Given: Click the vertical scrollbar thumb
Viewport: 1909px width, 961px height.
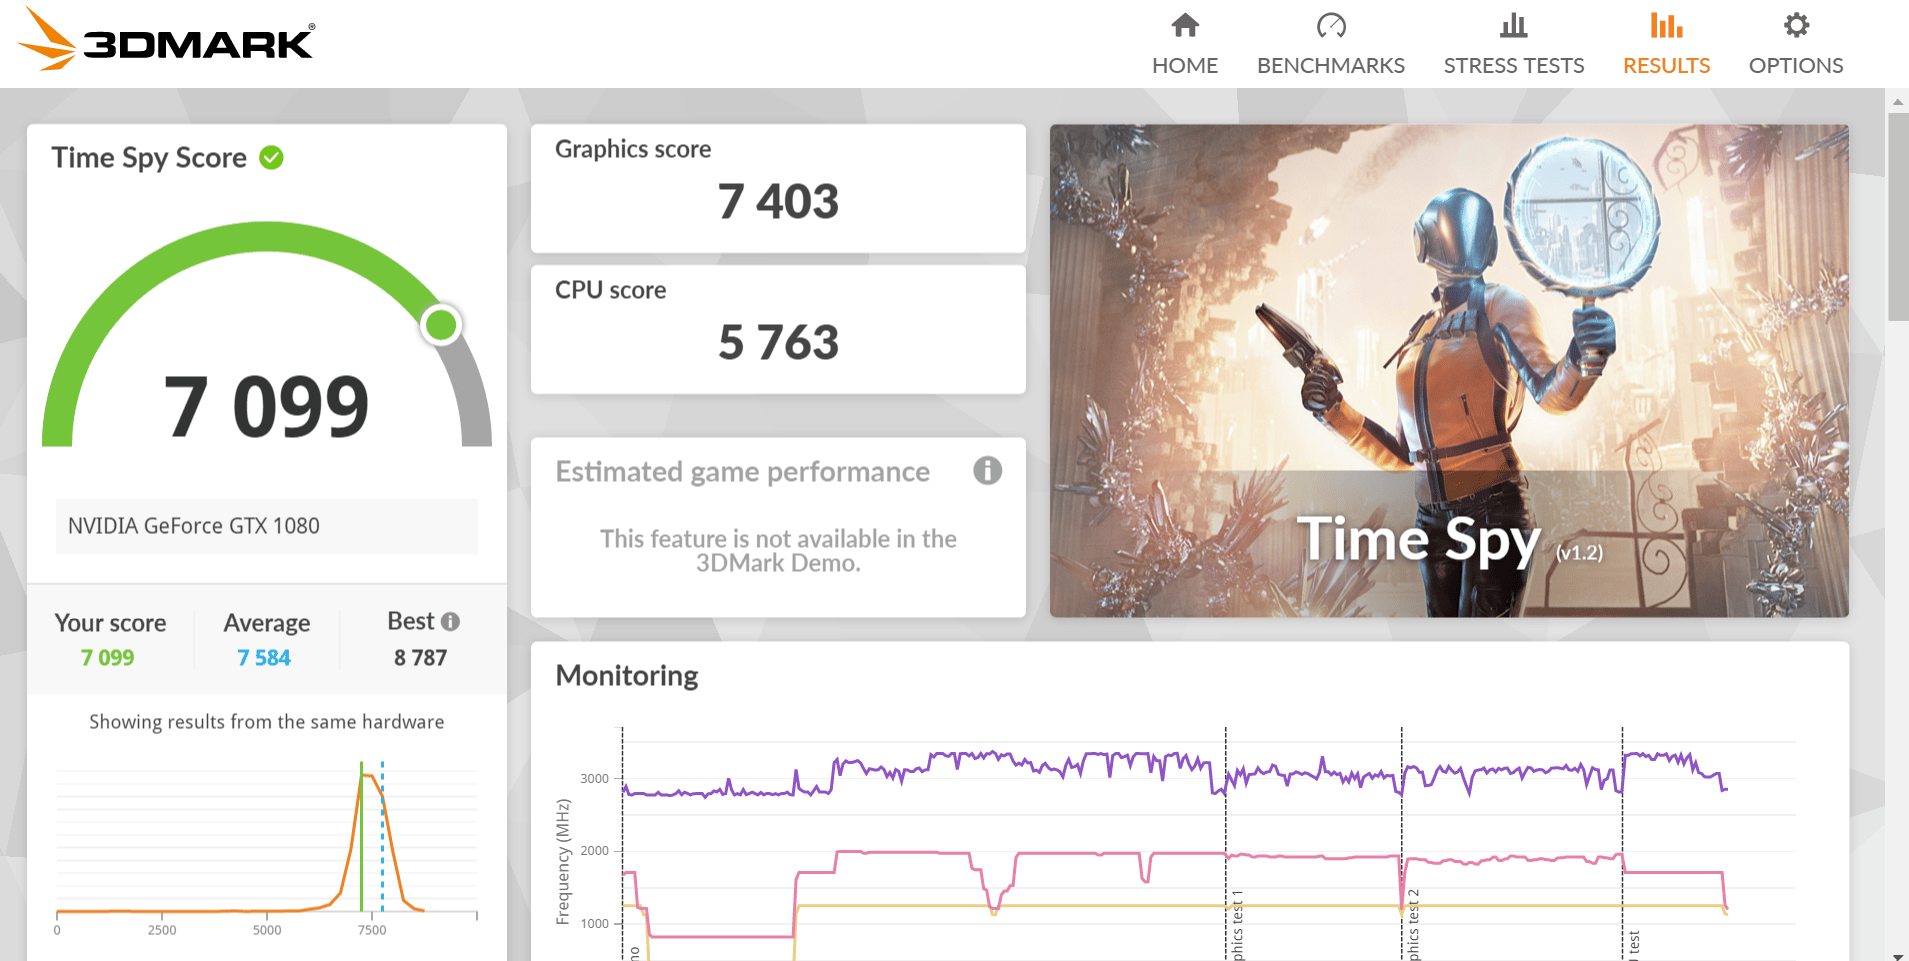Looking at the screenshot, I should tap(1897, 215).
